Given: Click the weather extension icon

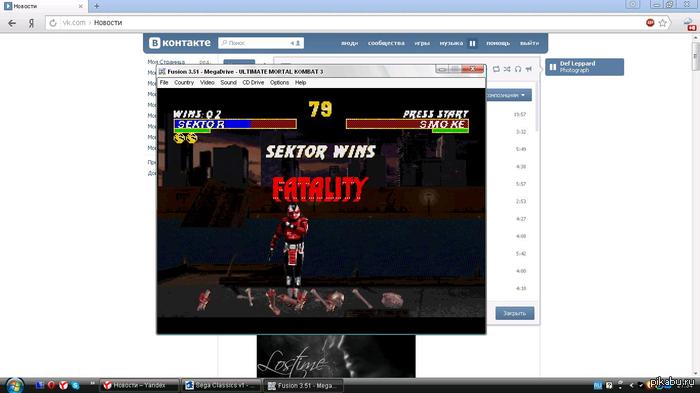Looking at the screenshot, I should tap(690, 24).
